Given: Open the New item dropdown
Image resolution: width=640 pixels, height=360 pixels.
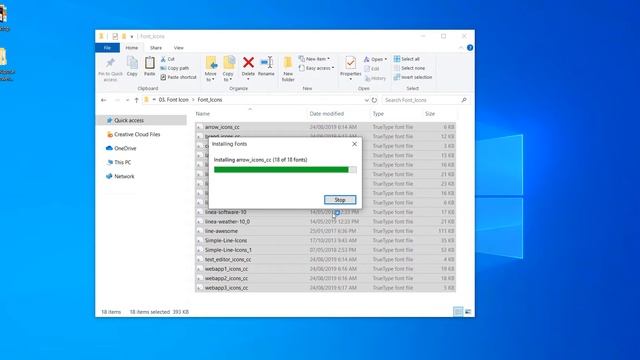Looking at the screenshot, I should click(x=314, y=59).
